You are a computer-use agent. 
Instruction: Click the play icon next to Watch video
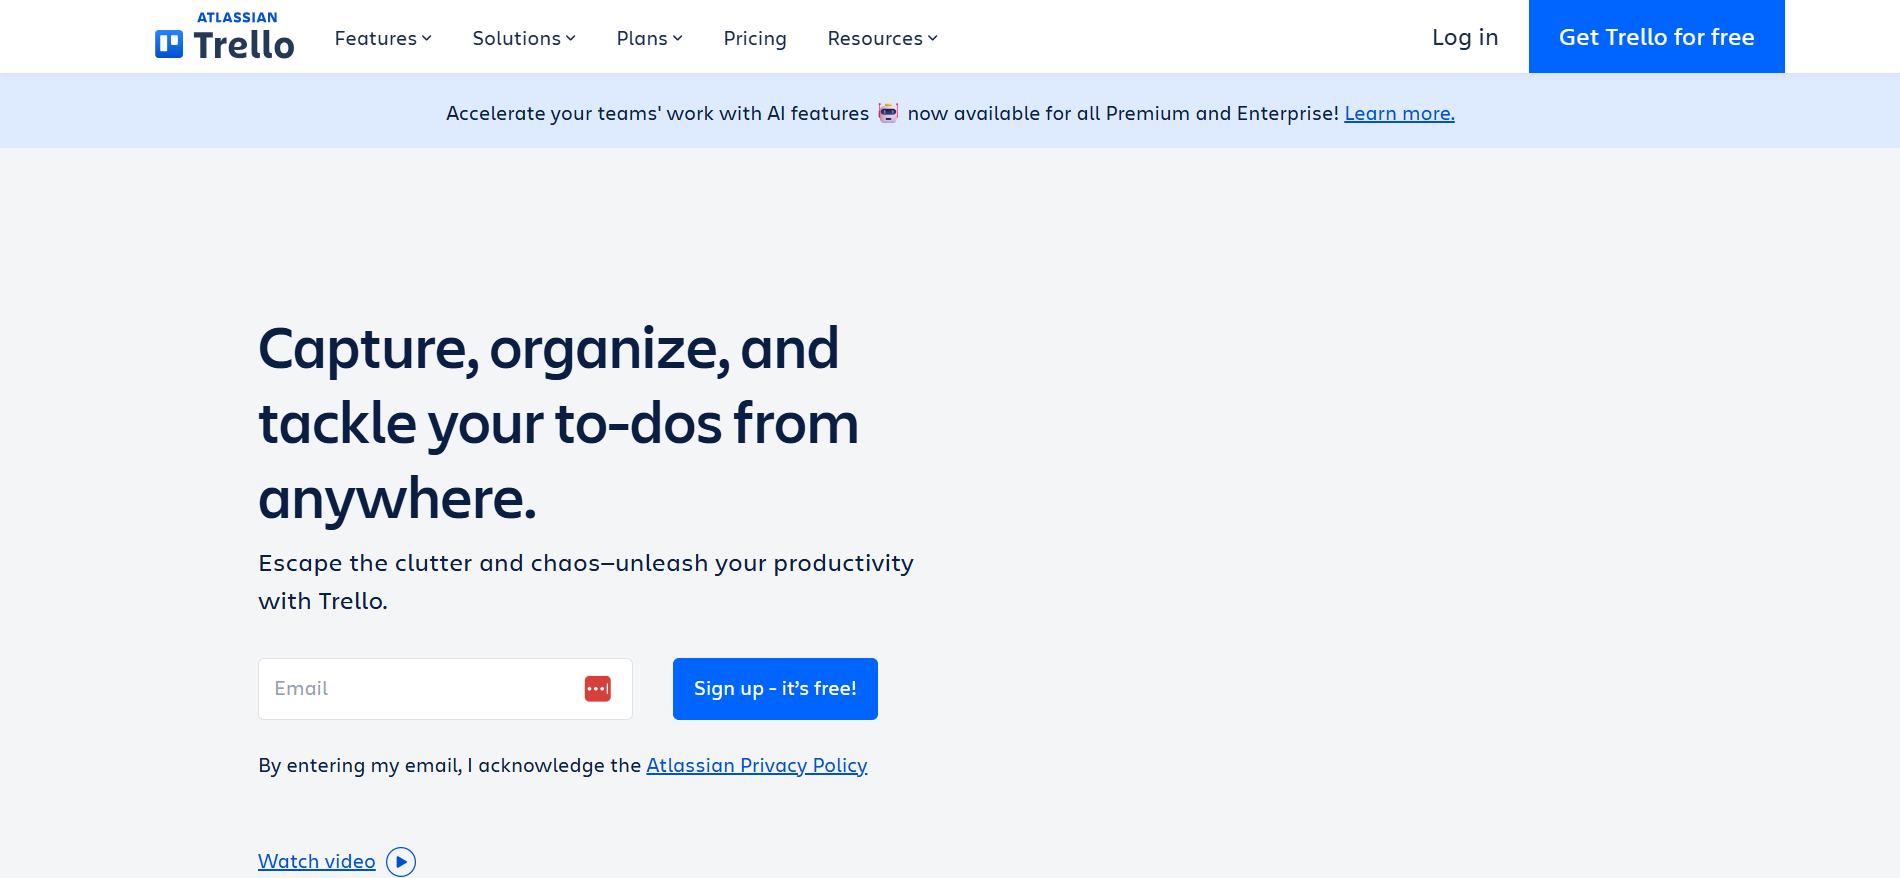401,862
